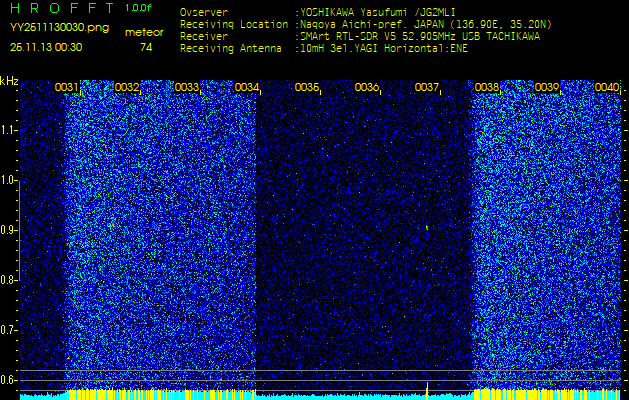629x400 pixels.
Task: Click the 0.7 kHz frequency label
Action: pos(7,330)
